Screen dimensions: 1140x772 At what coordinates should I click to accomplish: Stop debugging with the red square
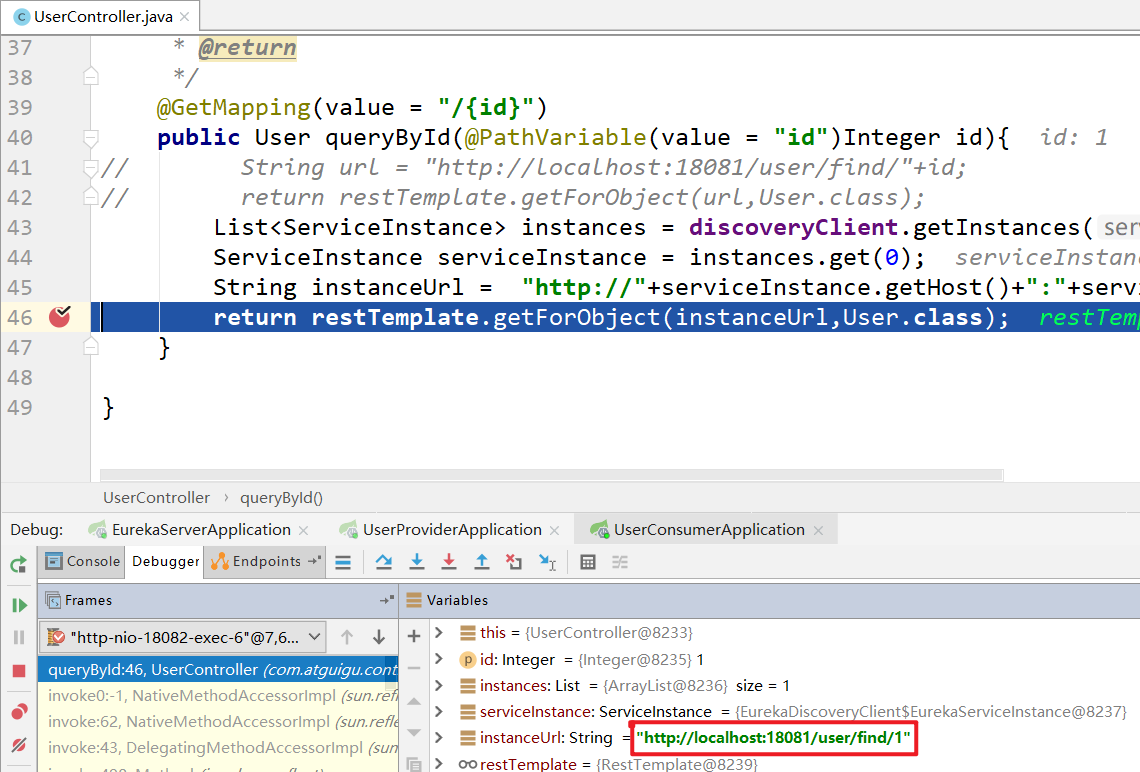click(19, 671)
